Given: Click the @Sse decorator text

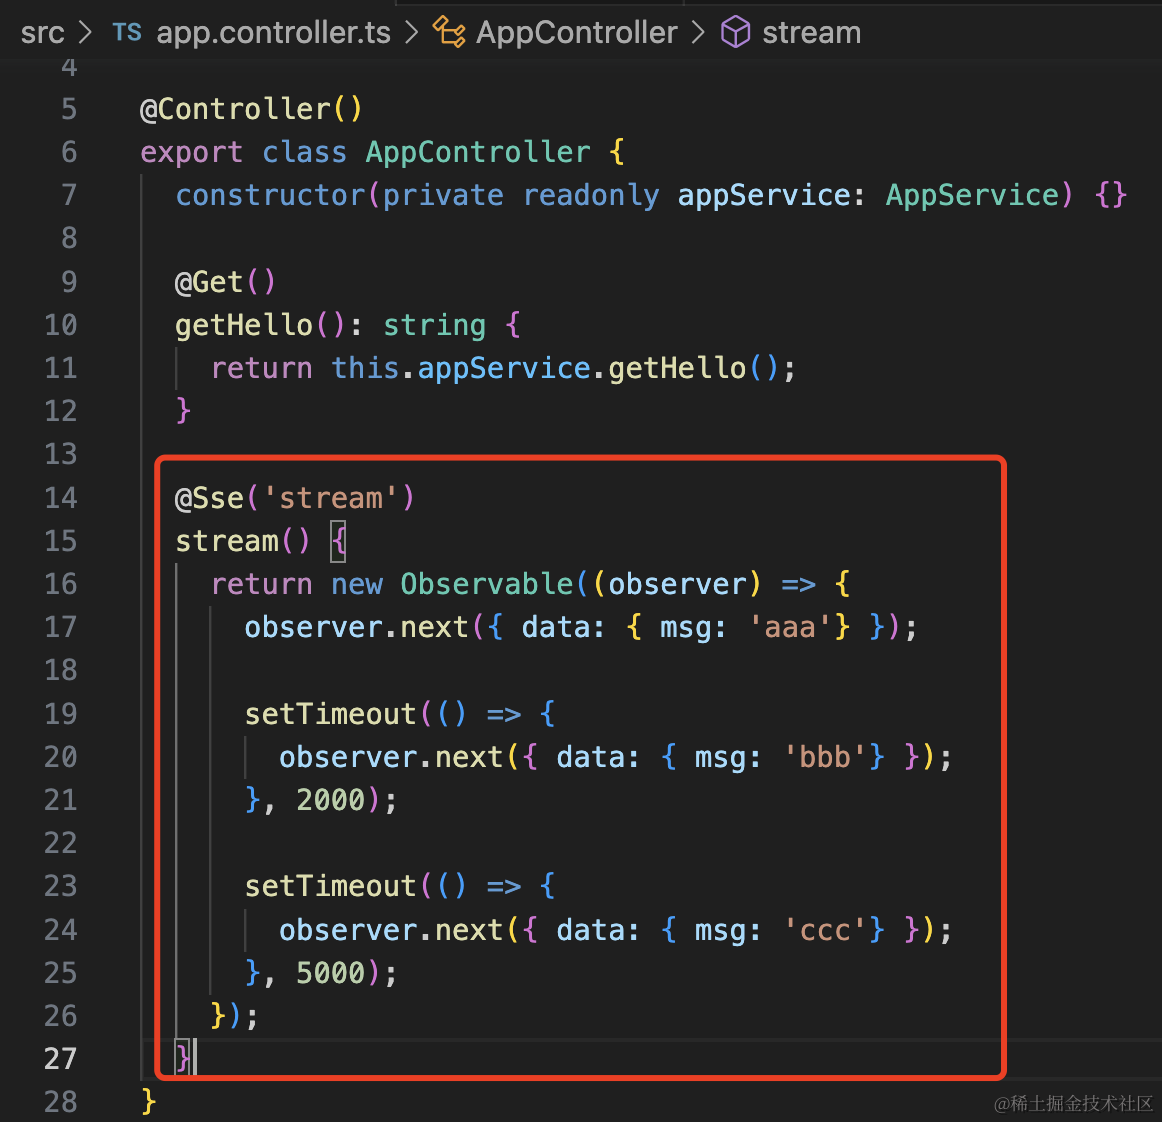Looking at the screenshot, I should click(209, 497).
